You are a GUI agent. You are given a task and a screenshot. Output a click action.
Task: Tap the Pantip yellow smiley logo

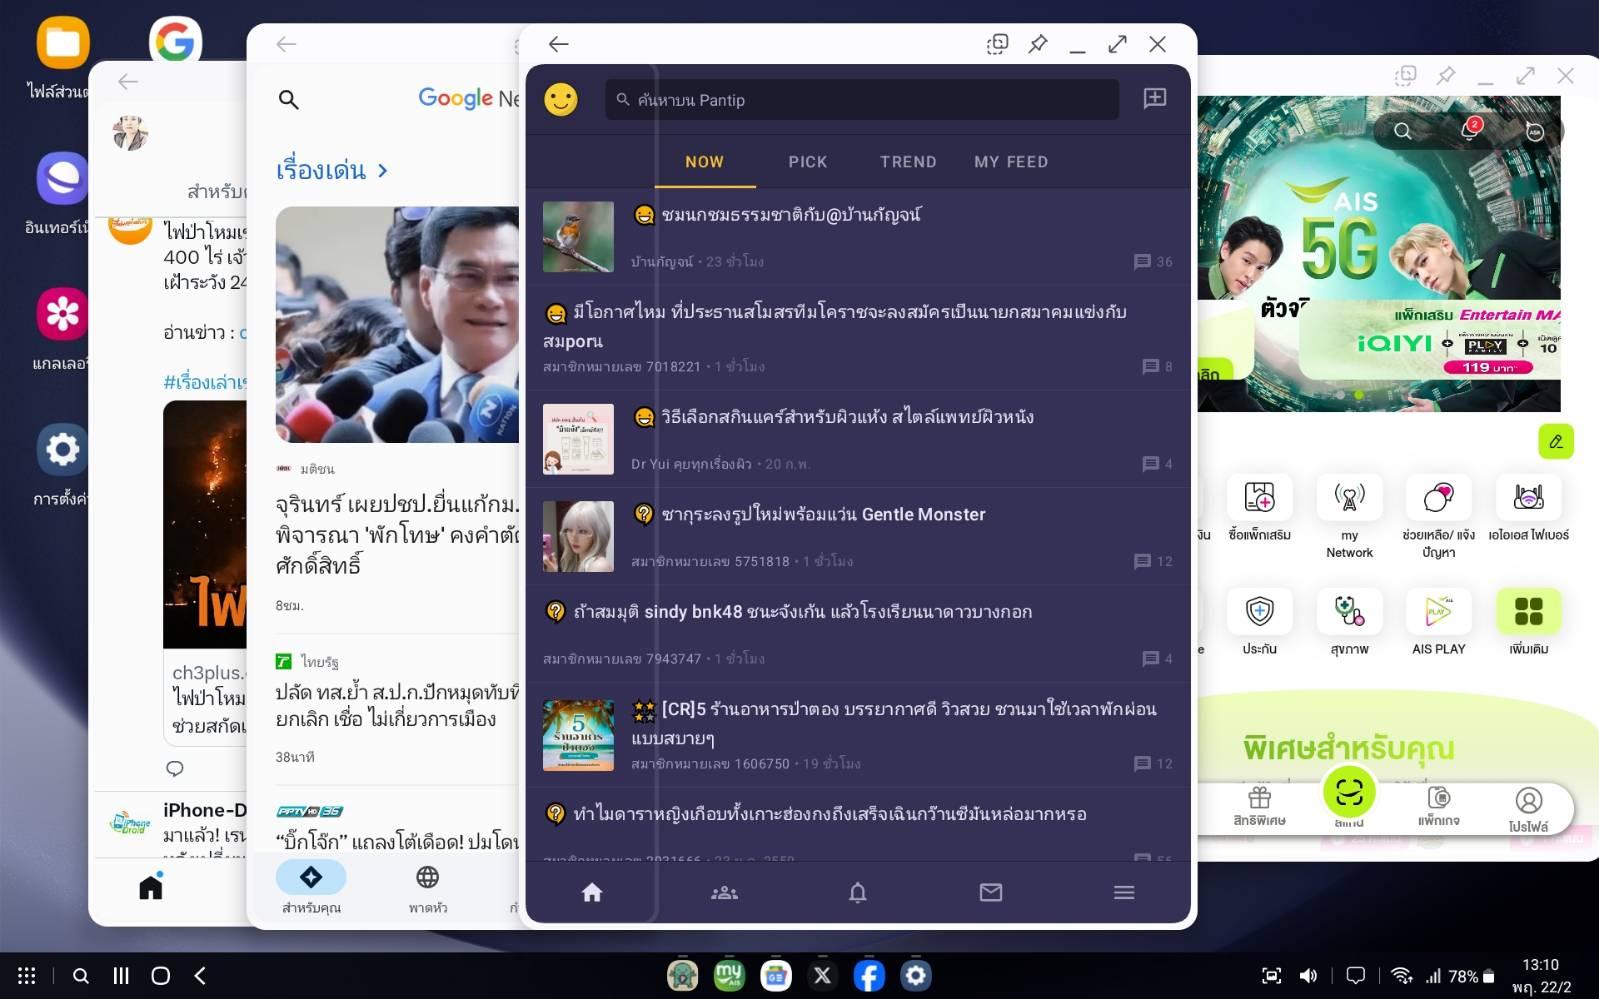tap(561, 99)
